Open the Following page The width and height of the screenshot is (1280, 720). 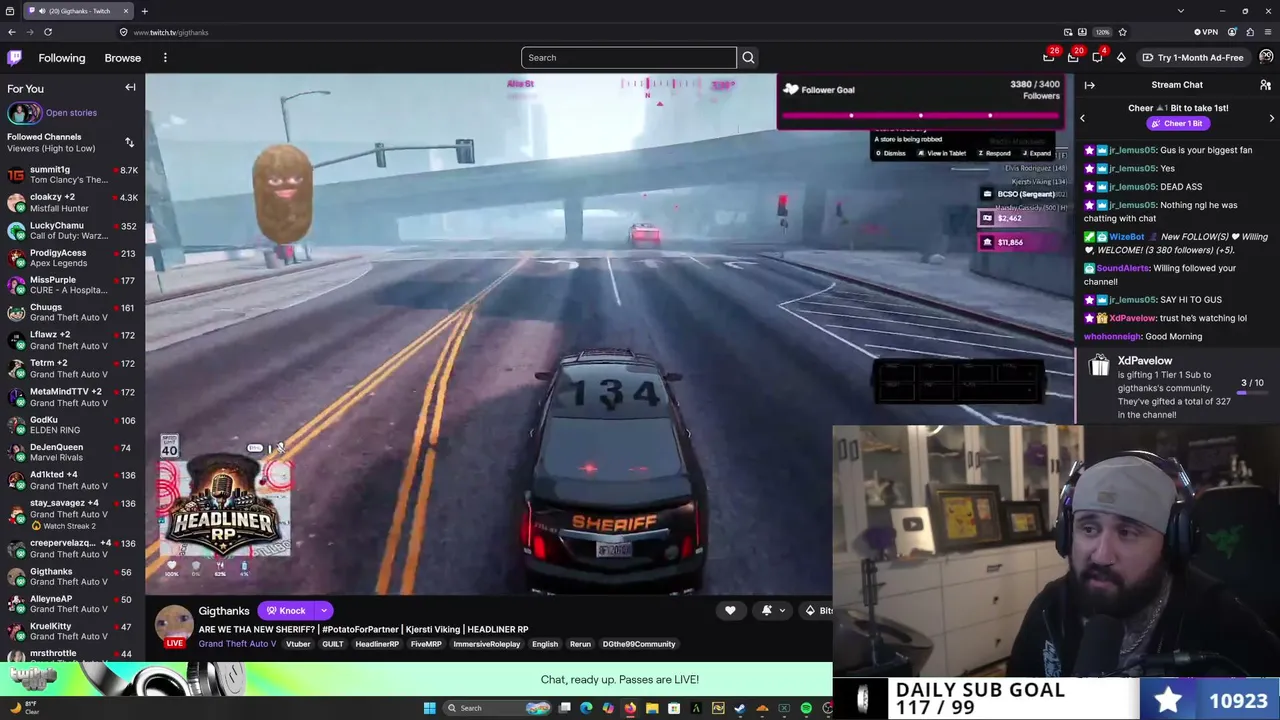pyautogui.click(x=62, y=58)
